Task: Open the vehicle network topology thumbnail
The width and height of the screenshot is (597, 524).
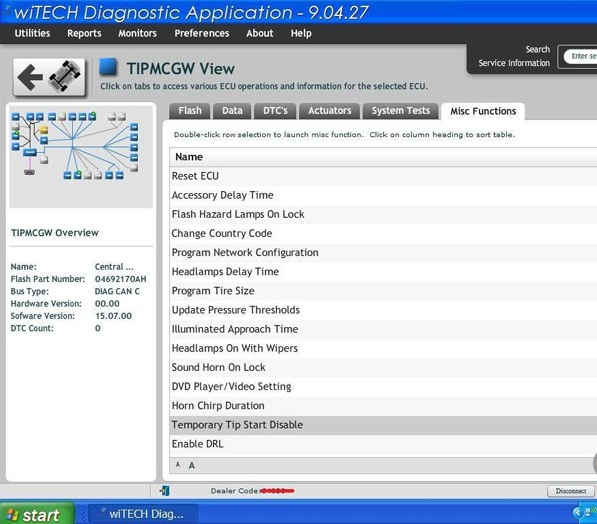Action: [x=81, y=157]
